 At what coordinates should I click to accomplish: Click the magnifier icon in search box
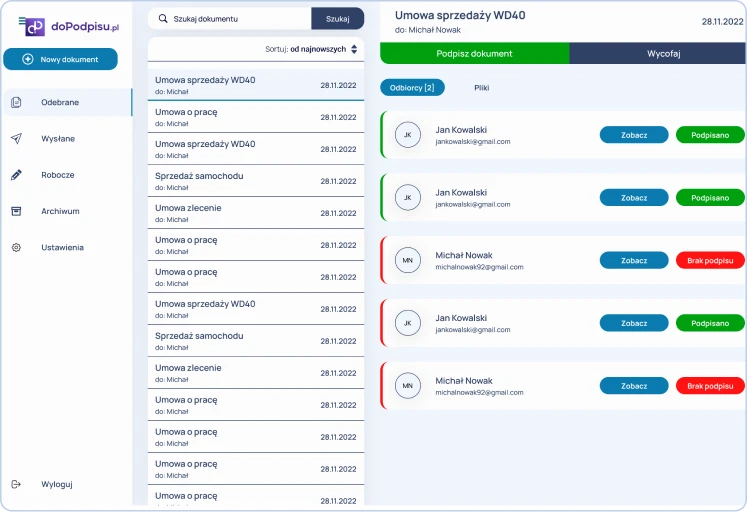coord(163,19)
